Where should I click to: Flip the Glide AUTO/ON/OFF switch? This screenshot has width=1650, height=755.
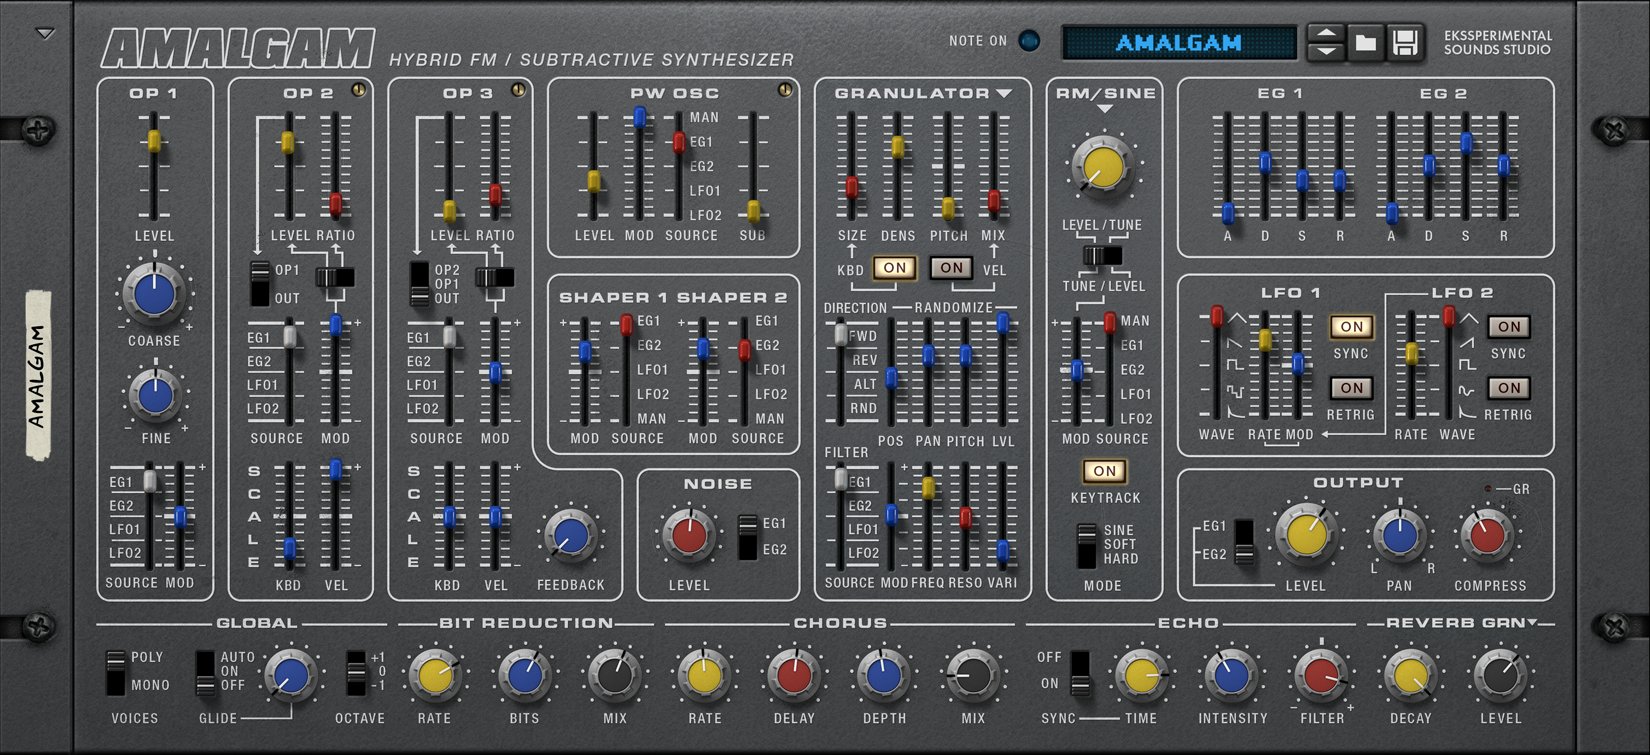coord(205,672)
